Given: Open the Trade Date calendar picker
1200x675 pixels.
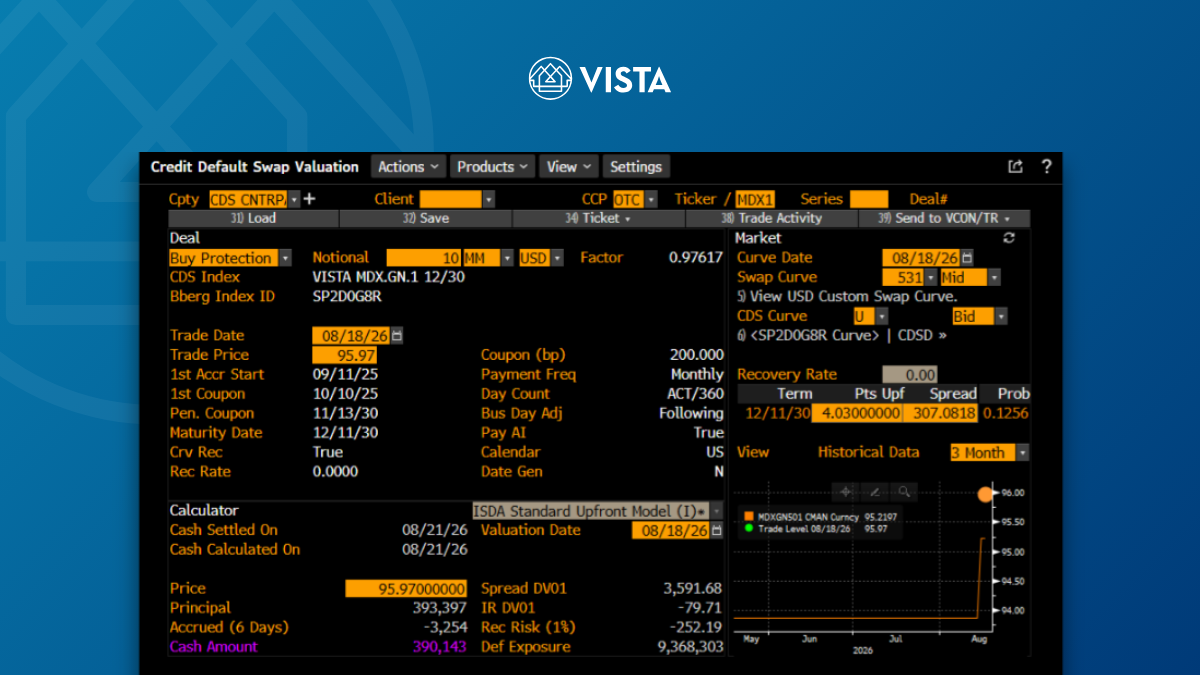Looking at the screenshot, I should pyautogui.click(x=397, y=336).
